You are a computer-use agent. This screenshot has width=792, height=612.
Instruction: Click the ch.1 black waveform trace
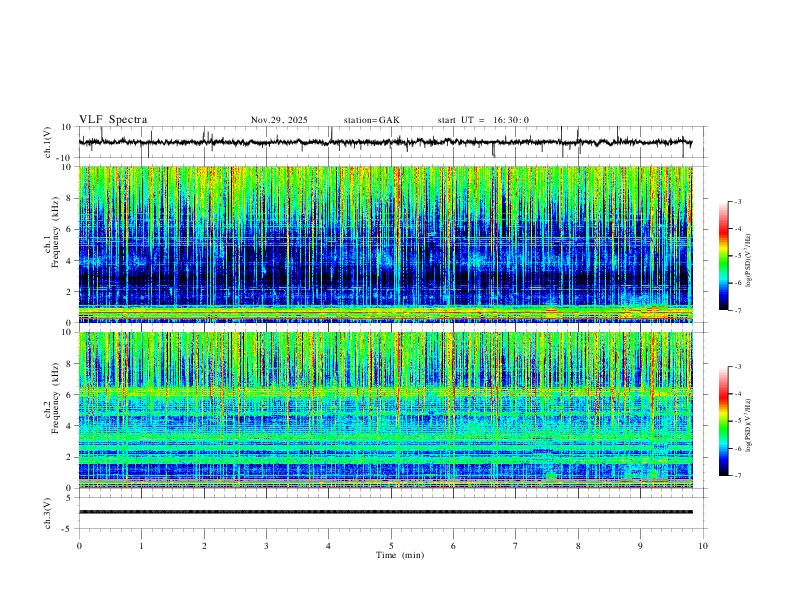(x=385, y=142)
